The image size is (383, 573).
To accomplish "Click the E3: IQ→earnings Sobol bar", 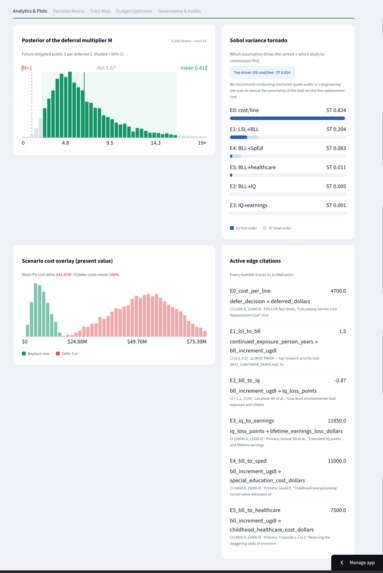I will (x=288, y=213).
